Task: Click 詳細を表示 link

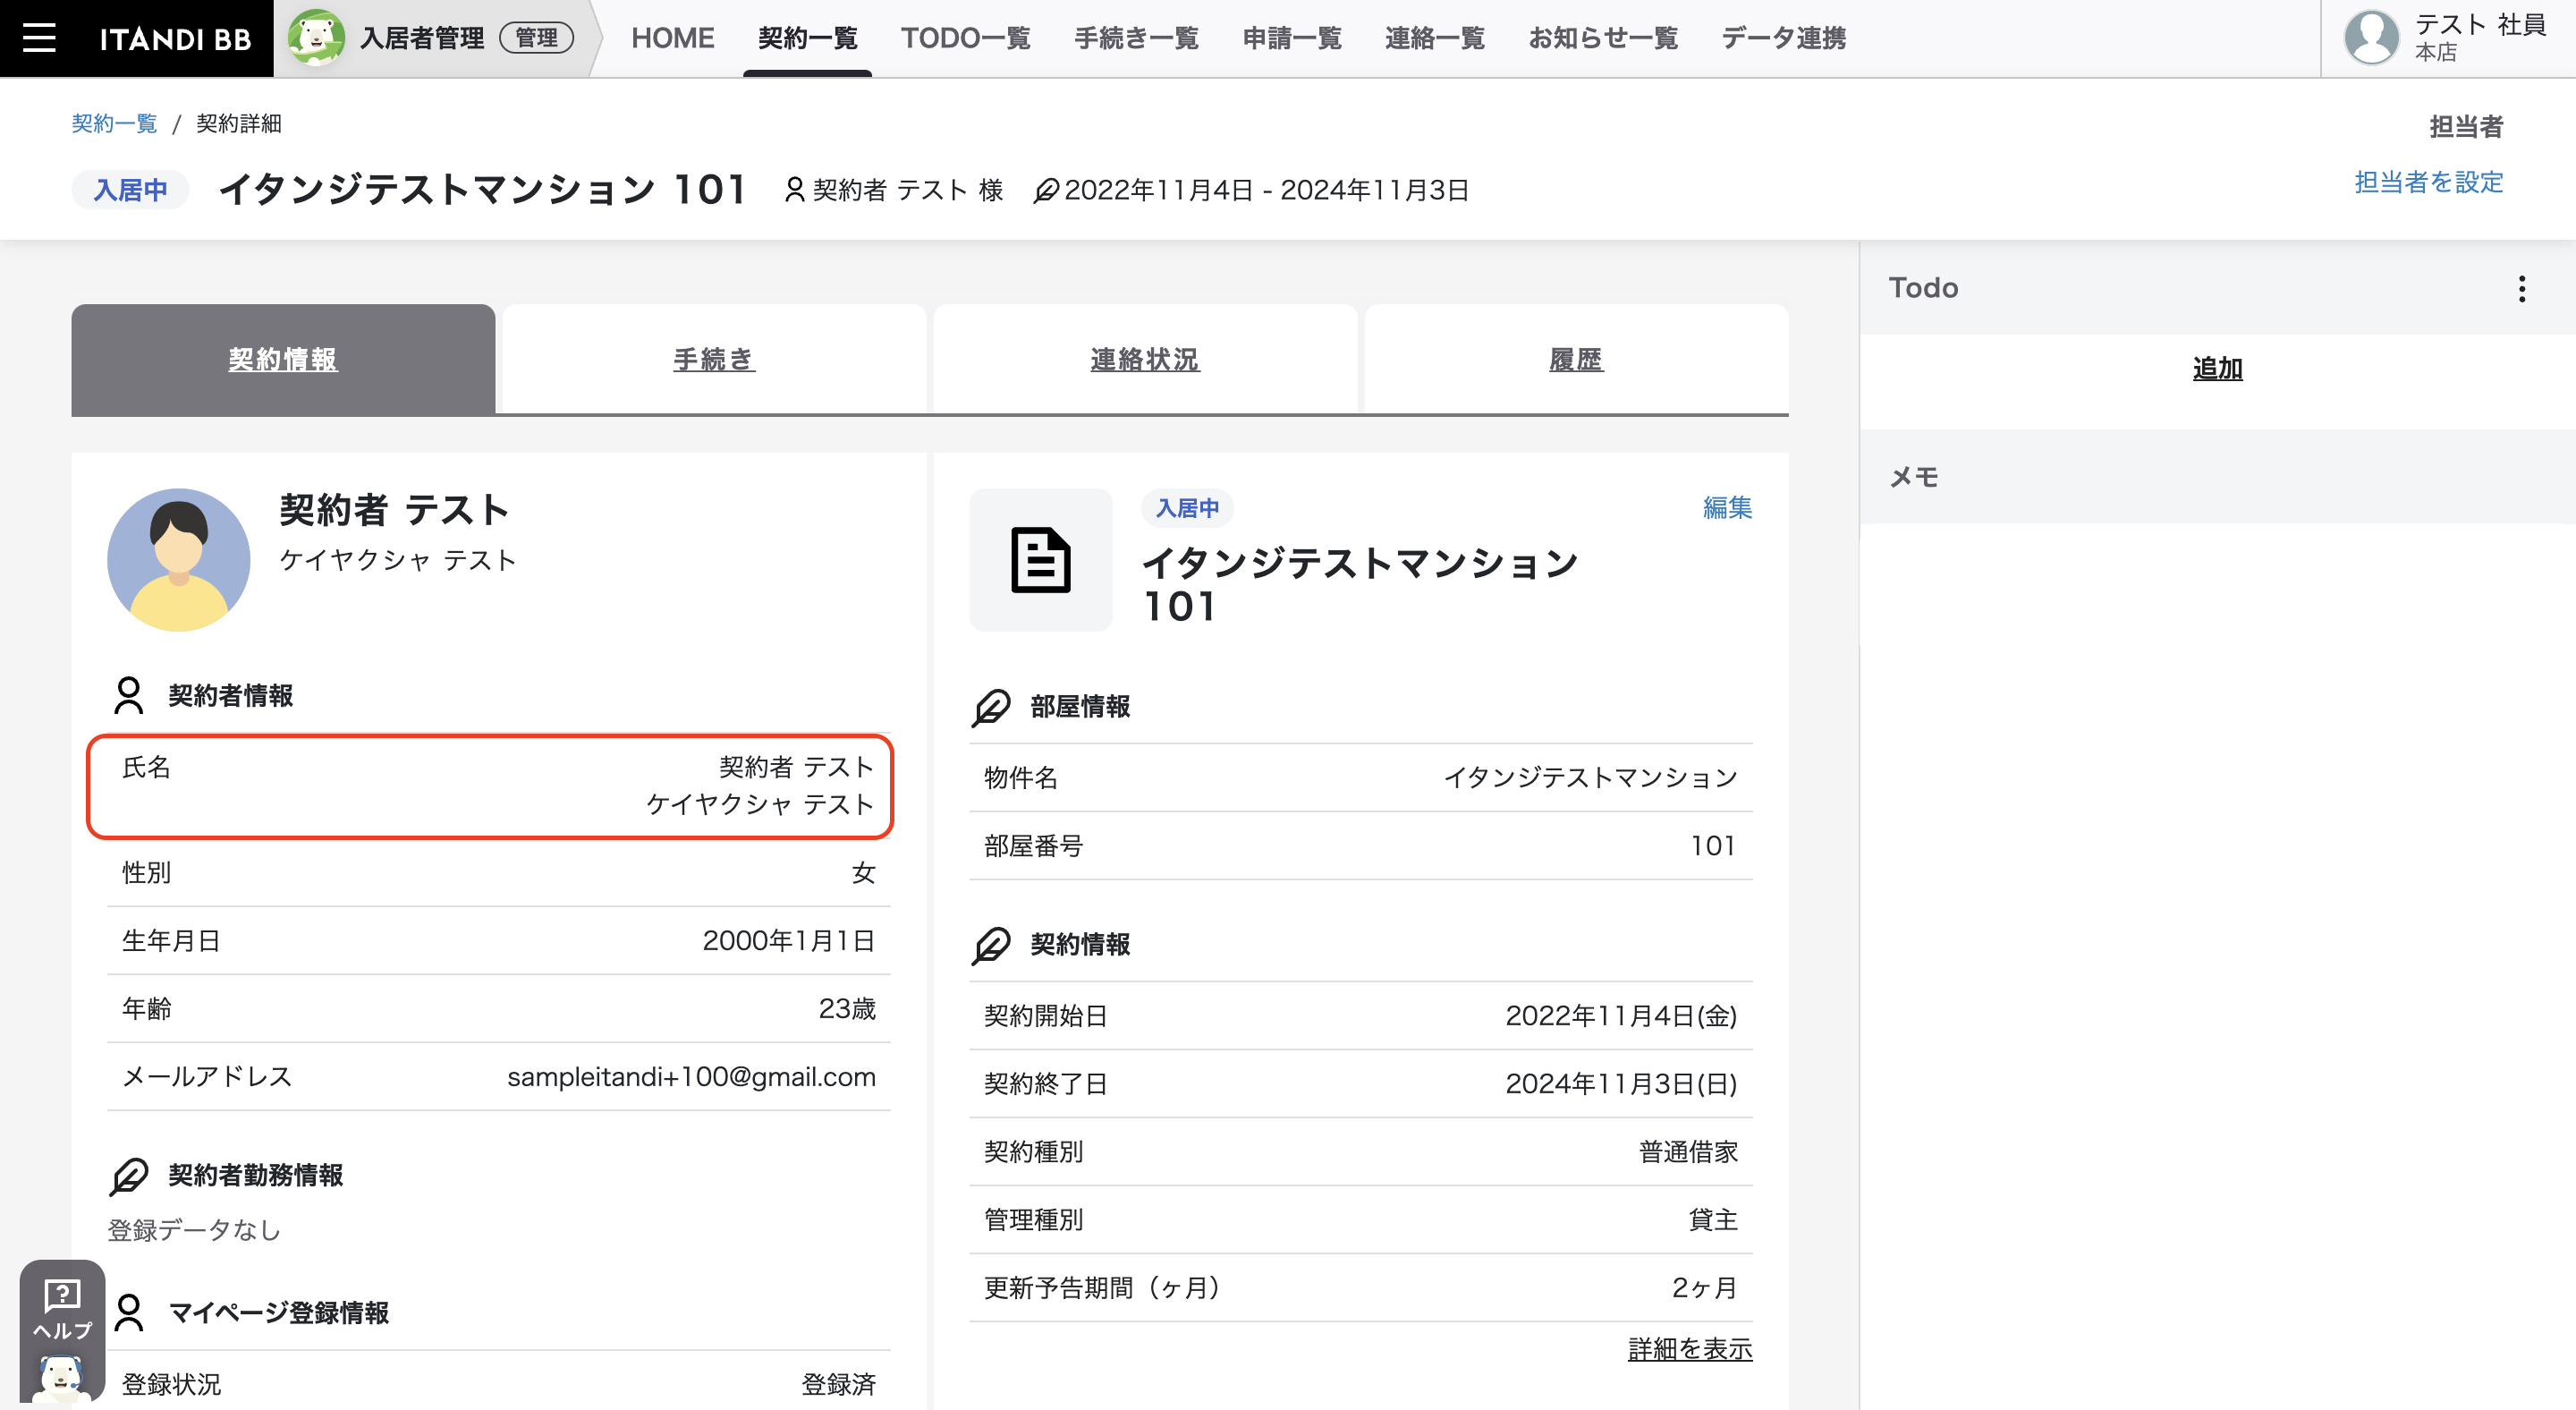Action: (1690, 1349)
